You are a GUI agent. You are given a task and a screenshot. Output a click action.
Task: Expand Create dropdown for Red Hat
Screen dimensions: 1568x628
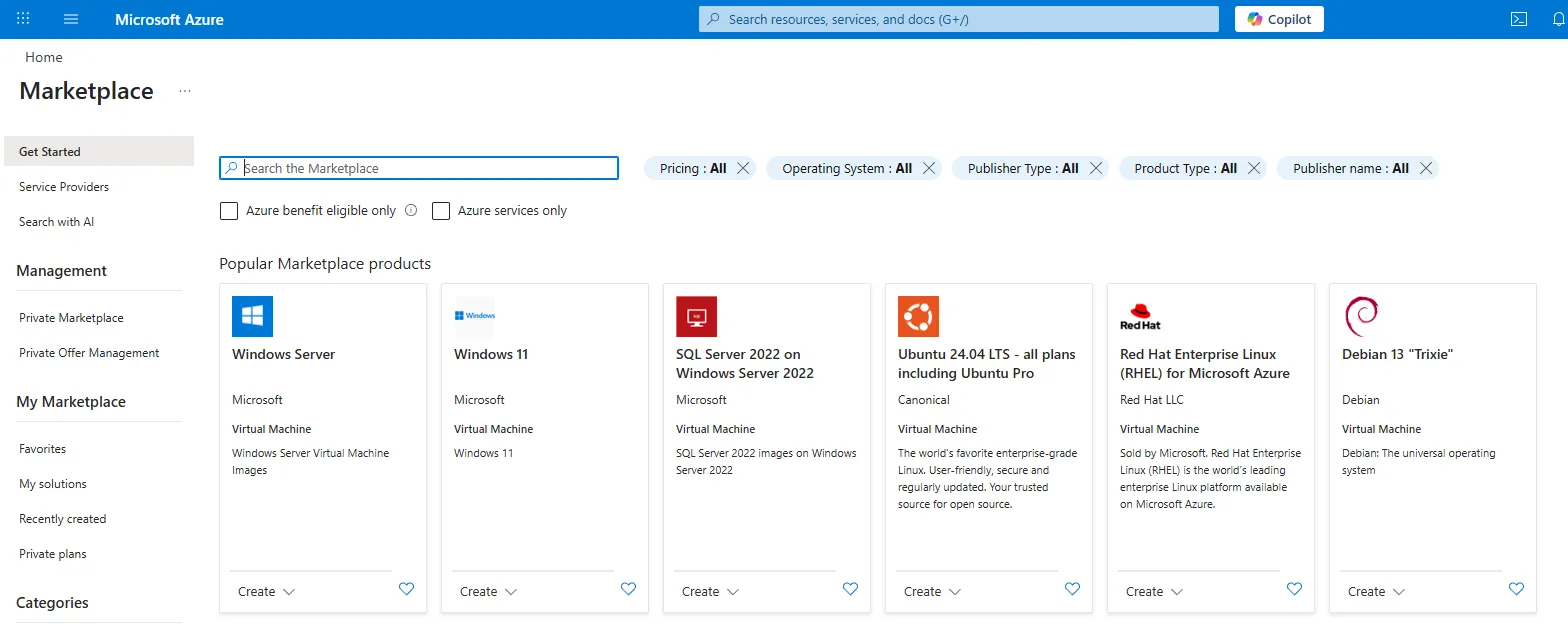(x=1154, y=591)
